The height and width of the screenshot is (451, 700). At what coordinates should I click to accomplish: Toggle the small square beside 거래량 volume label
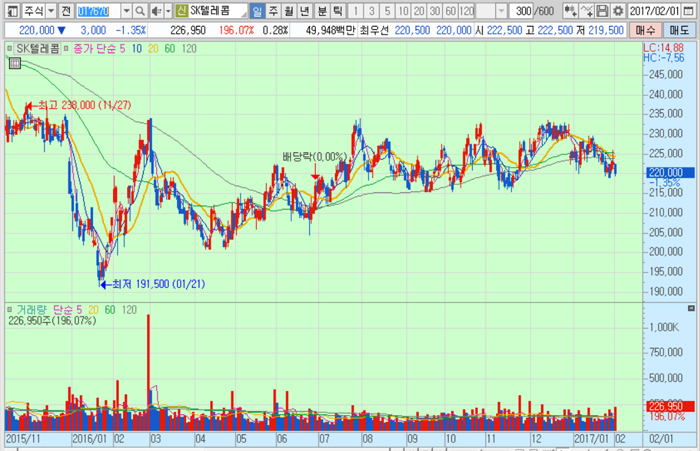pos(10,310)
